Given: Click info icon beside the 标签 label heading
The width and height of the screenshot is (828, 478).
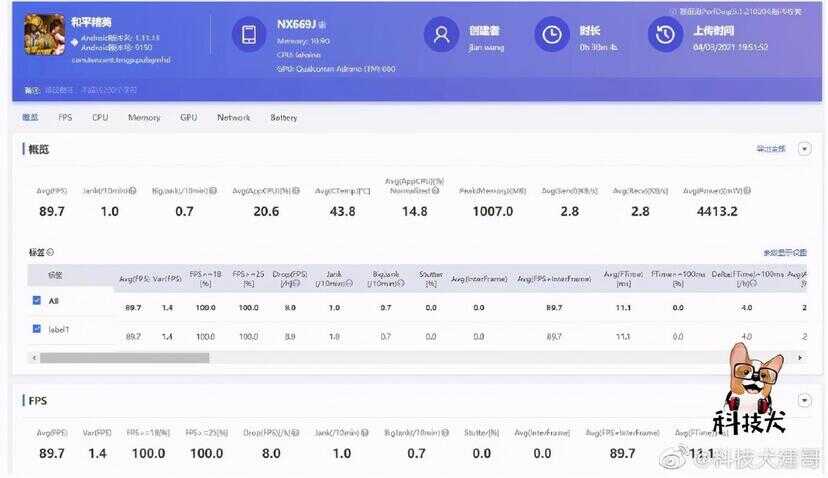Looking at the screenshot, I should (50, 252).
